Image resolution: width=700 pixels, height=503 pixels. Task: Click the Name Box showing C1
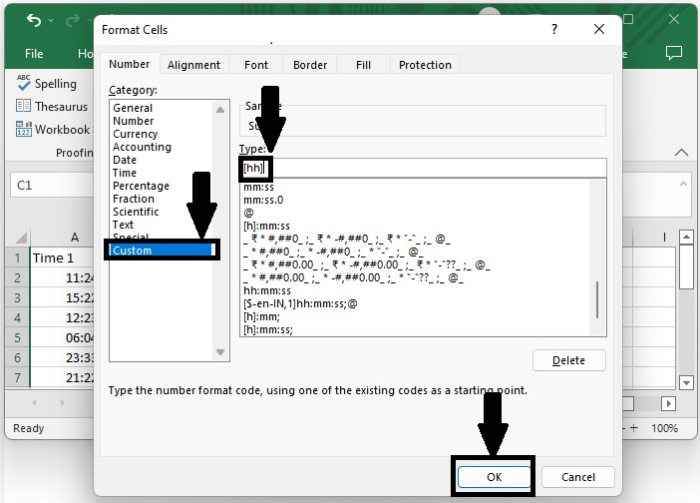[x=52, y=185]
